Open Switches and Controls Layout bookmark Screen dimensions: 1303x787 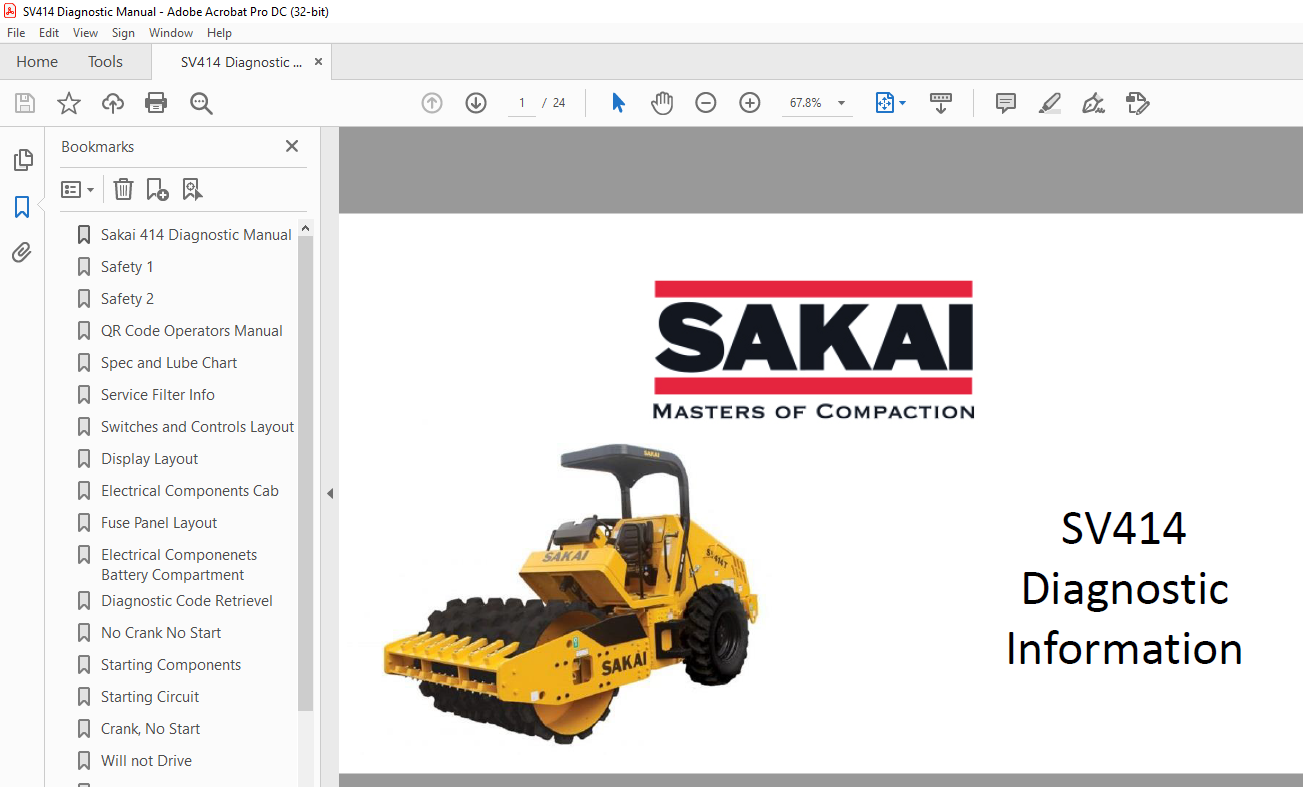(x=197, y=427)
